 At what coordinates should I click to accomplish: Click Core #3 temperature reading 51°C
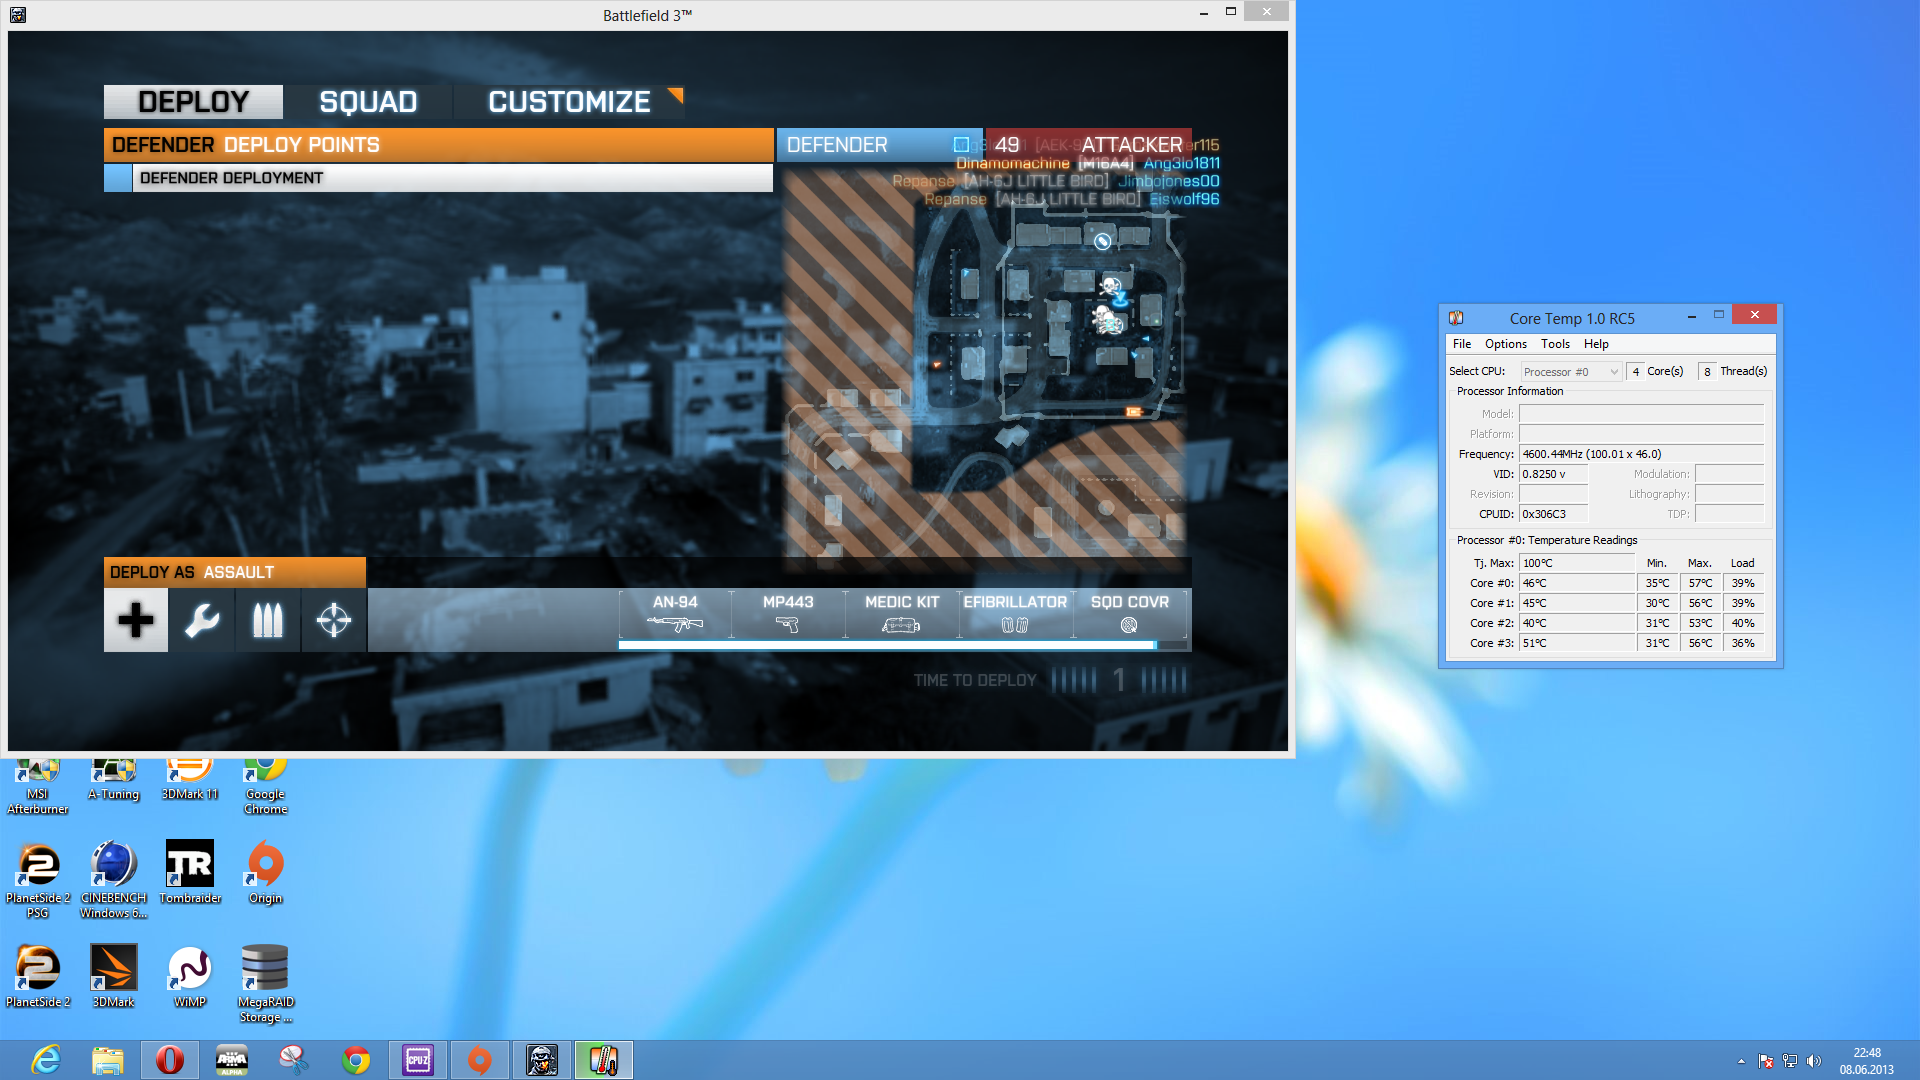point(1576,643)
